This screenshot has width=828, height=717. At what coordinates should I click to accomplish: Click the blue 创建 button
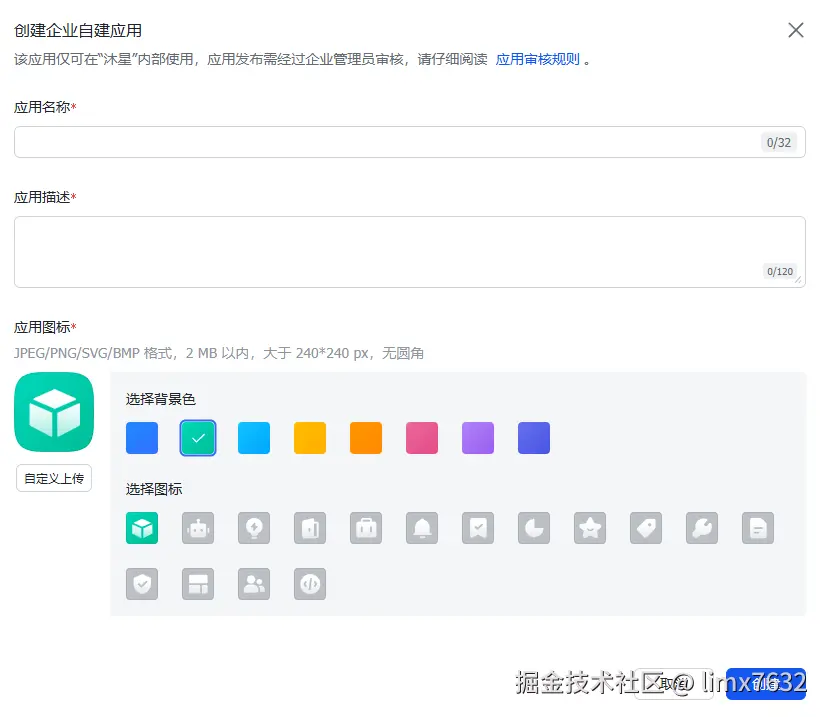click(x=766, y=684)
